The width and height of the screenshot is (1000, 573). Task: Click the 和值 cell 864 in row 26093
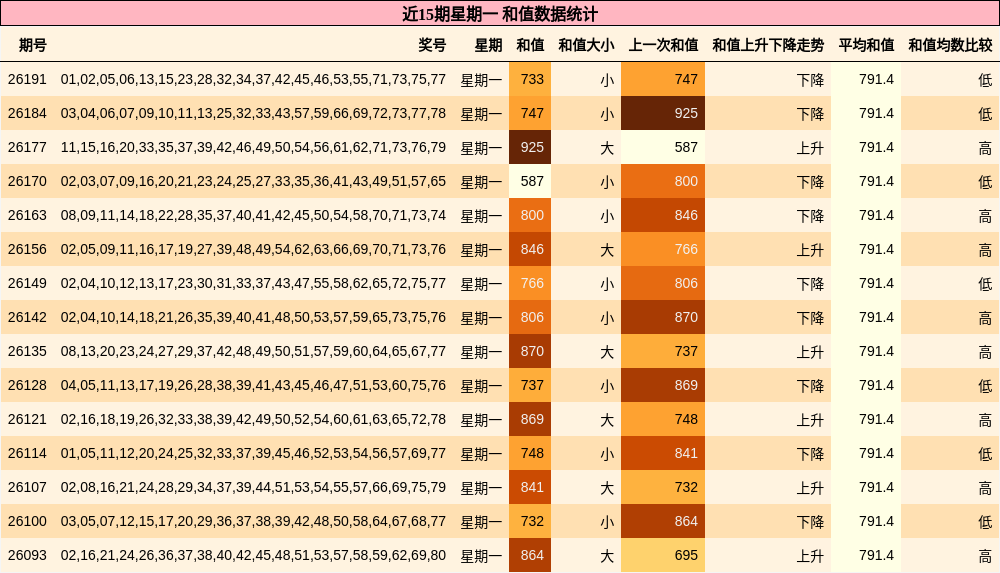click(x=530, y=555)
